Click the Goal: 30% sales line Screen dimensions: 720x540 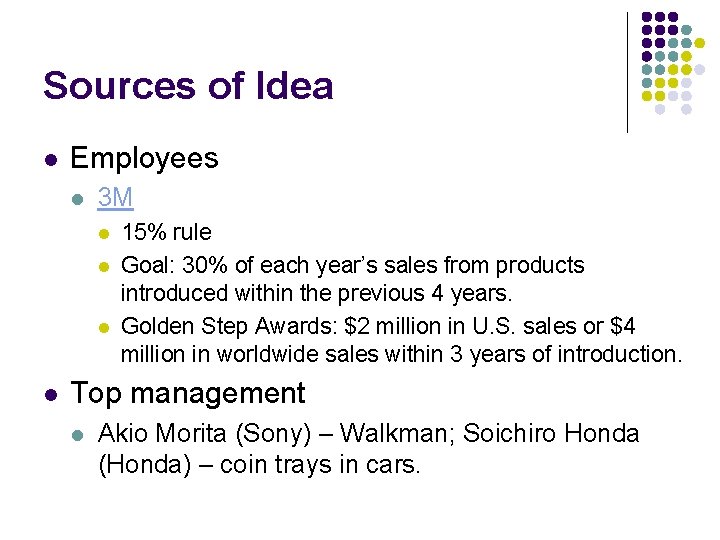(x=352, y=265)
